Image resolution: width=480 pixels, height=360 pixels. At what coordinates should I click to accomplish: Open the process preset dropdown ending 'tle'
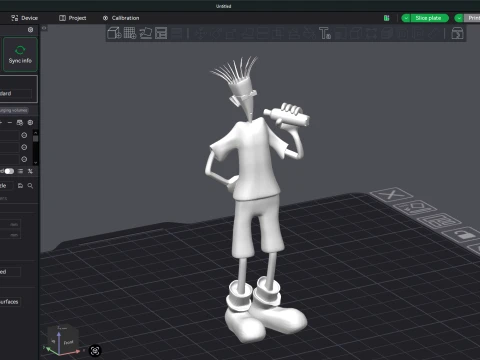tap(6, 186)
